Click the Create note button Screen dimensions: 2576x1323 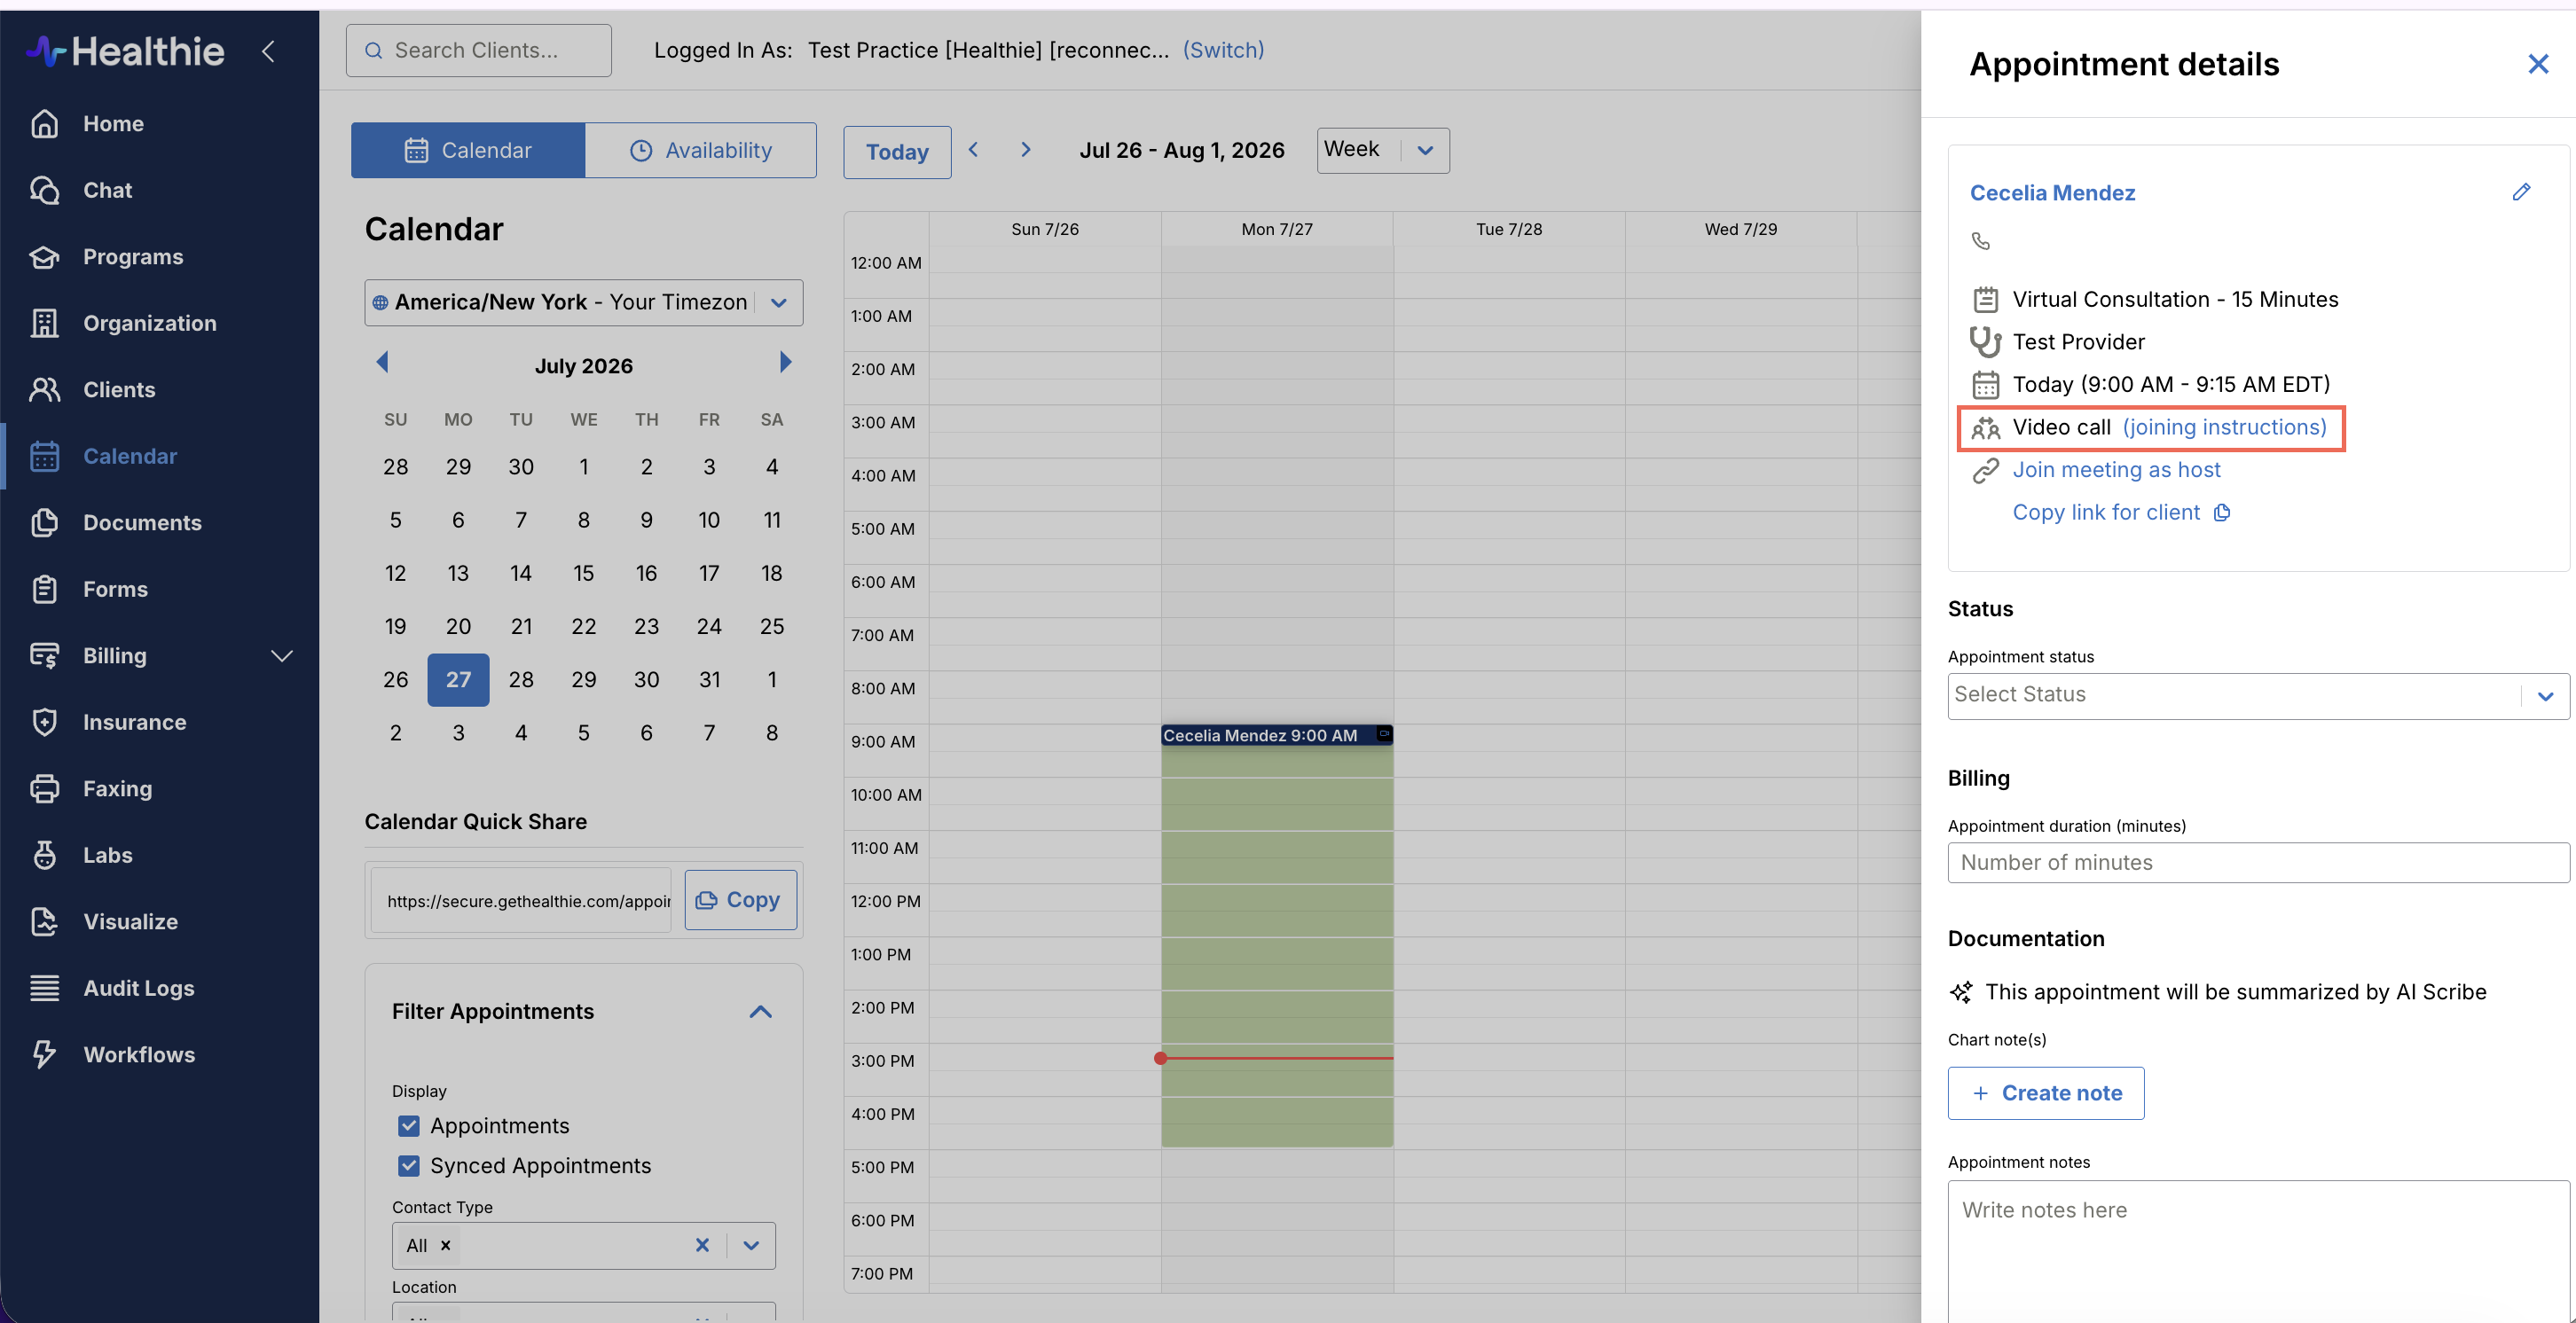click(x=2046, y=1093)
